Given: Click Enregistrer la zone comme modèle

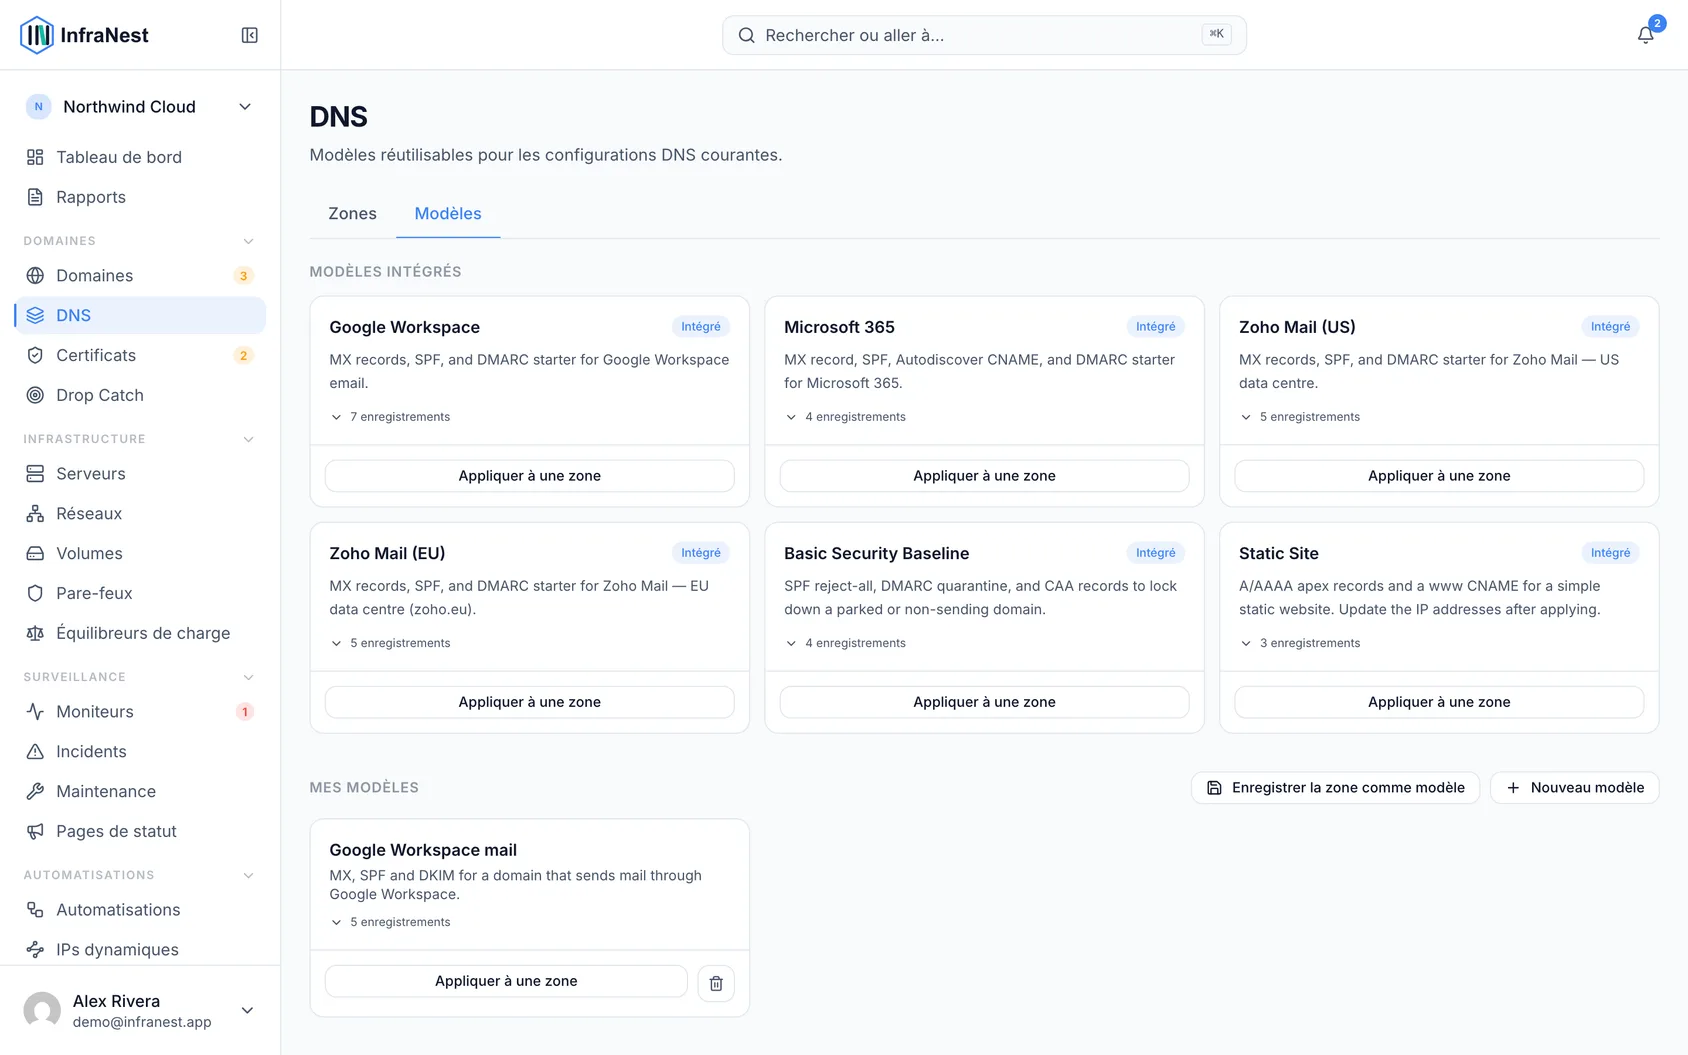Looking at the screenshot, I should [x=1335, y=788].
